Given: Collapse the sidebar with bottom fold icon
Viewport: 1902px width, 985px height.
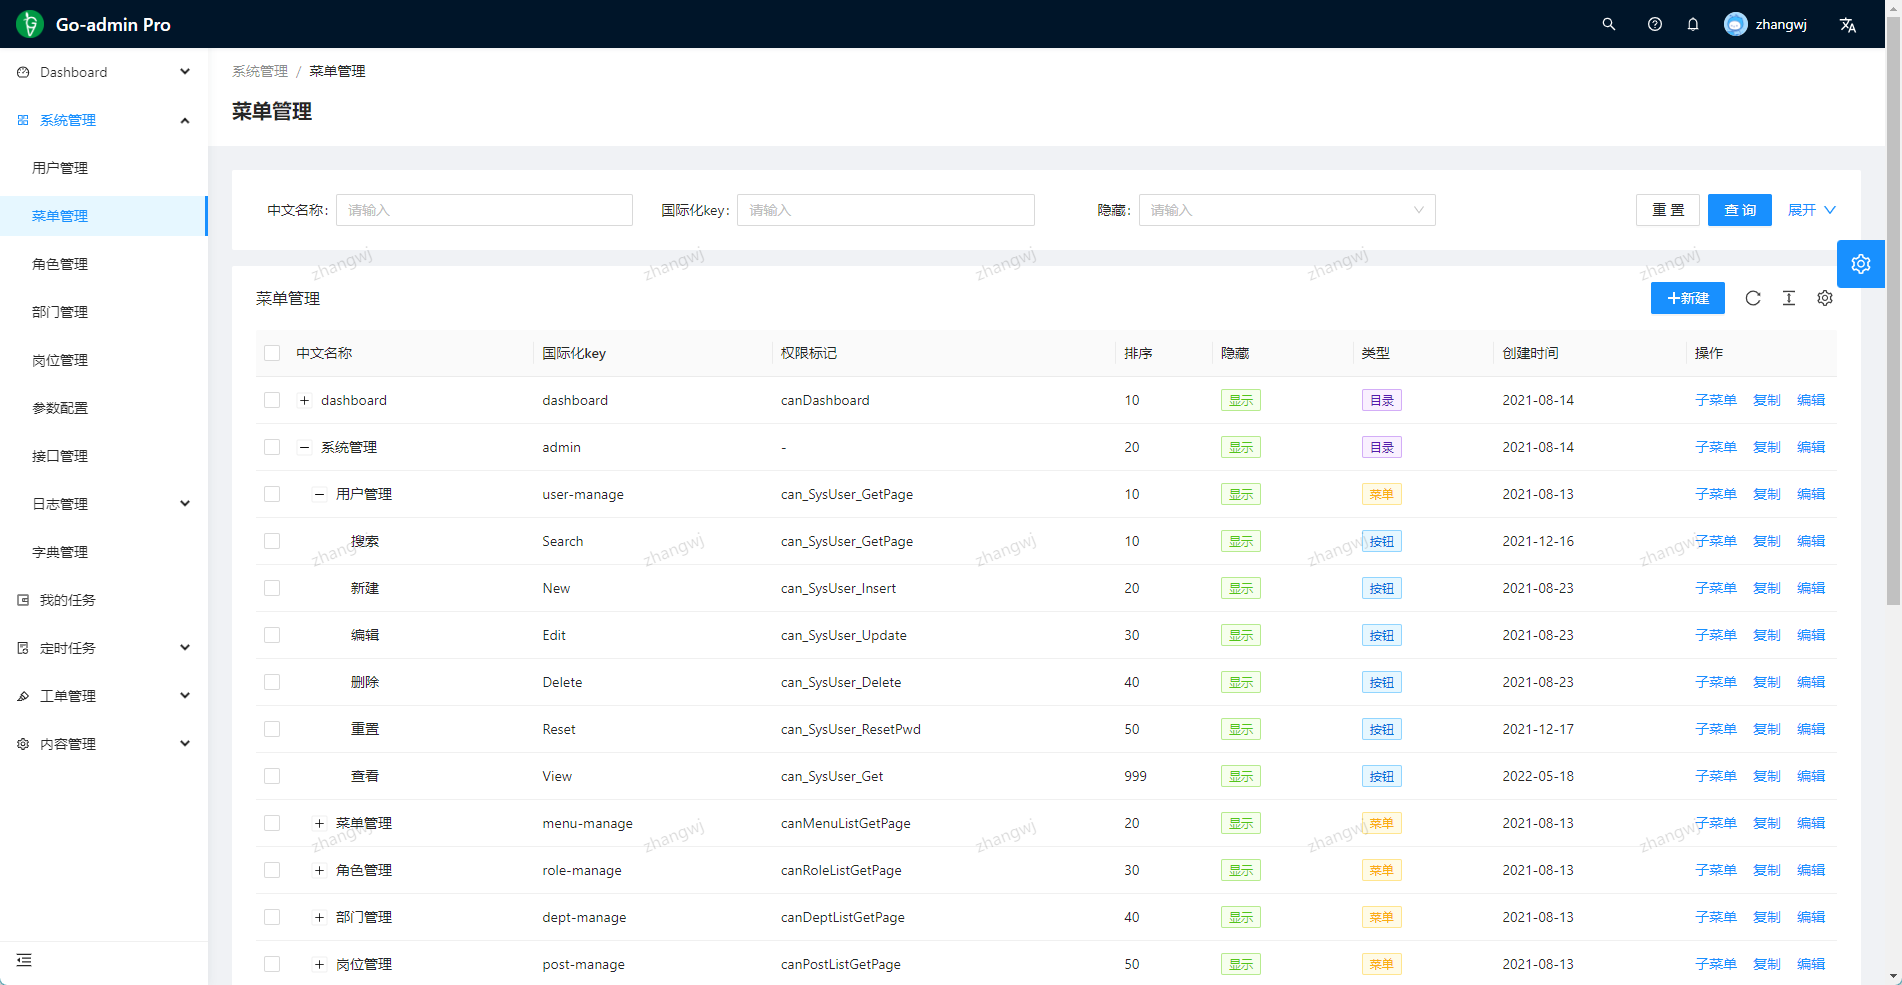Looking at the screenshot, I should [24, 960].
